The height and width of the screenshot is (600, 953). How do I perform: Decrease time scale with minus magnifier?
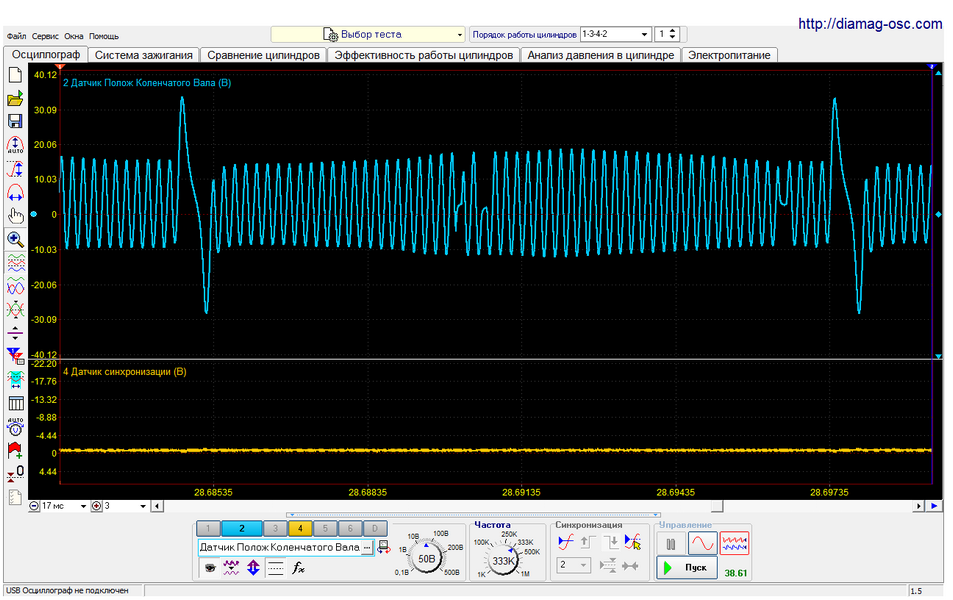(34, 506)
